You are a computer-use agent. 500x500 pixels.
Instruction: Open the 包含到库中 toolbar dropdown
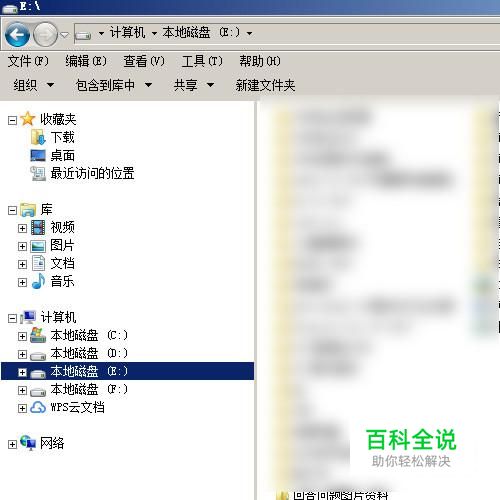(114, 85)
